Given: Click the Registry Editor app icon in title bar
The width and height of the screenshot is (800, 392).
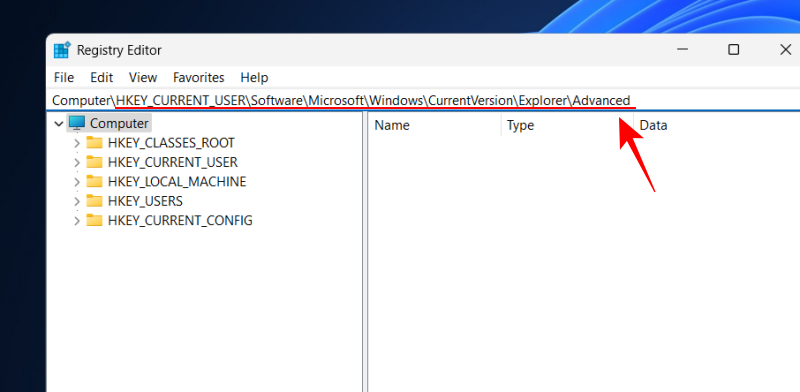Looking at the screenshot, I should pyautogui.click(x=62, y=50).
